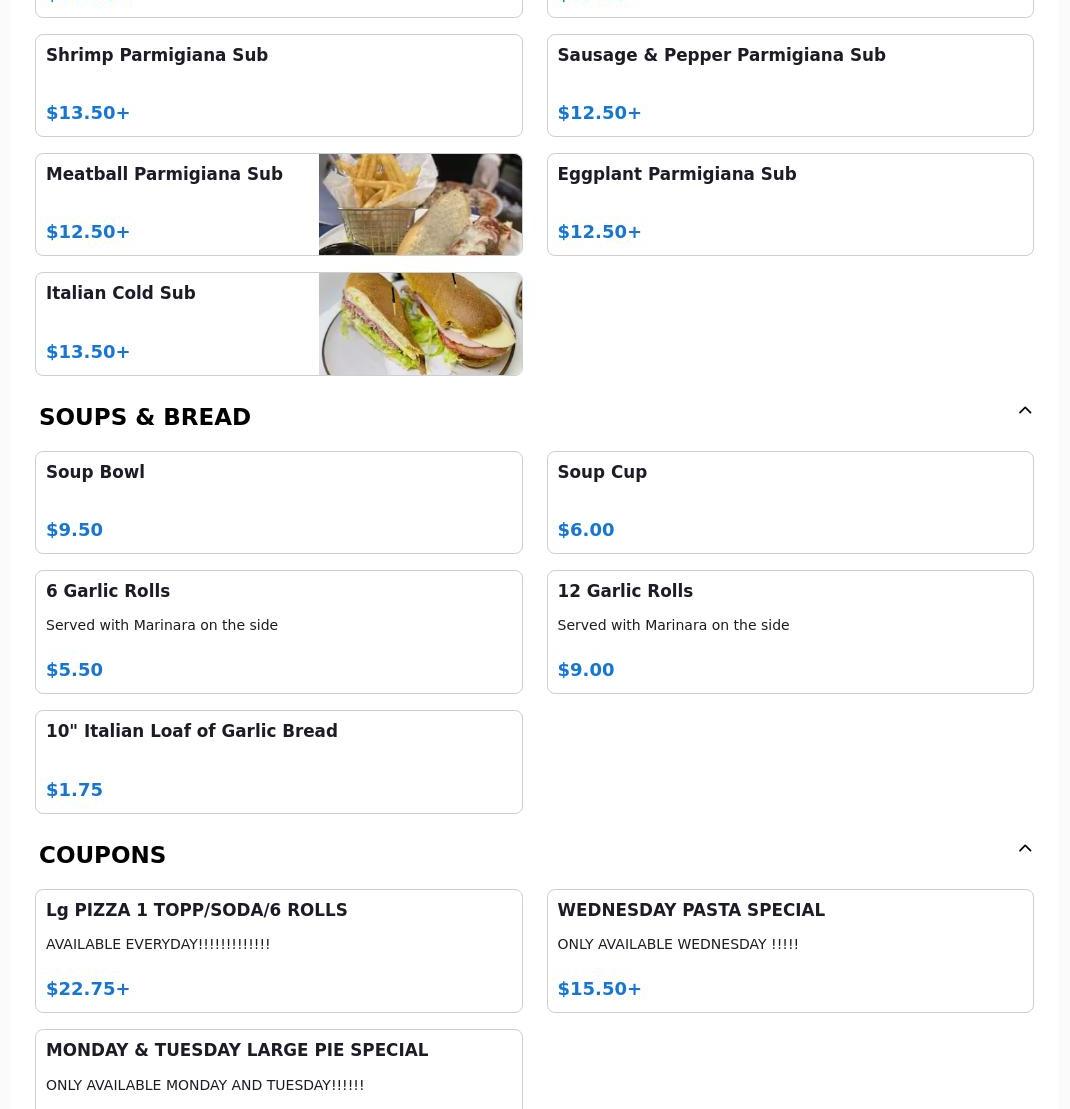The height and width of the screenshot is (1109, 1070).
Task: Choose the Eggplant Parmigiana Sub item
Action: coord(789,204)
